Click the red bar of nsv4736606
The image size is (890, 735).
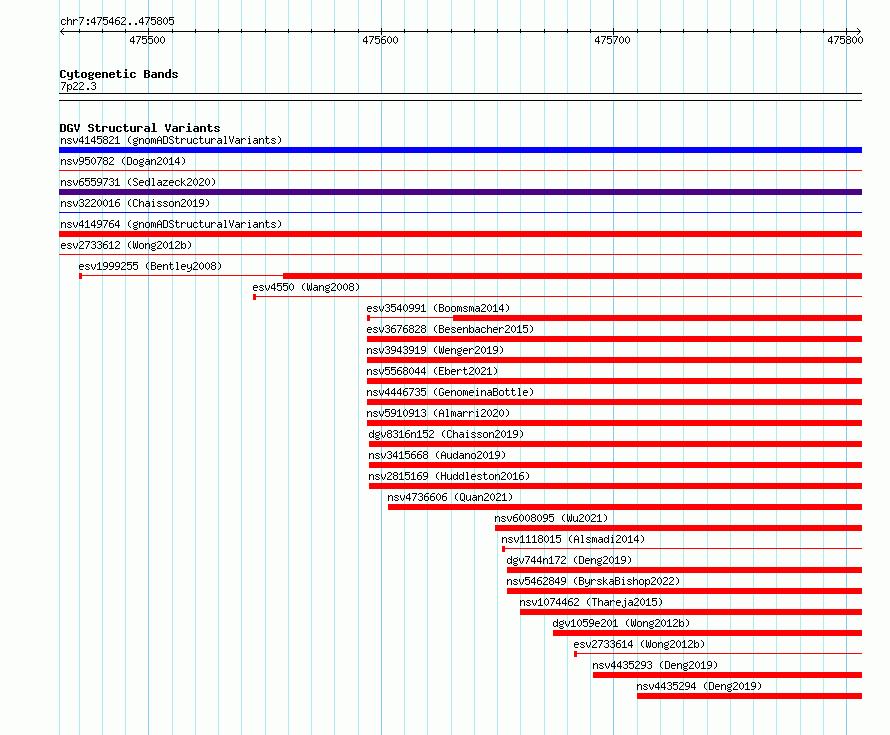[x=625, y=507]
